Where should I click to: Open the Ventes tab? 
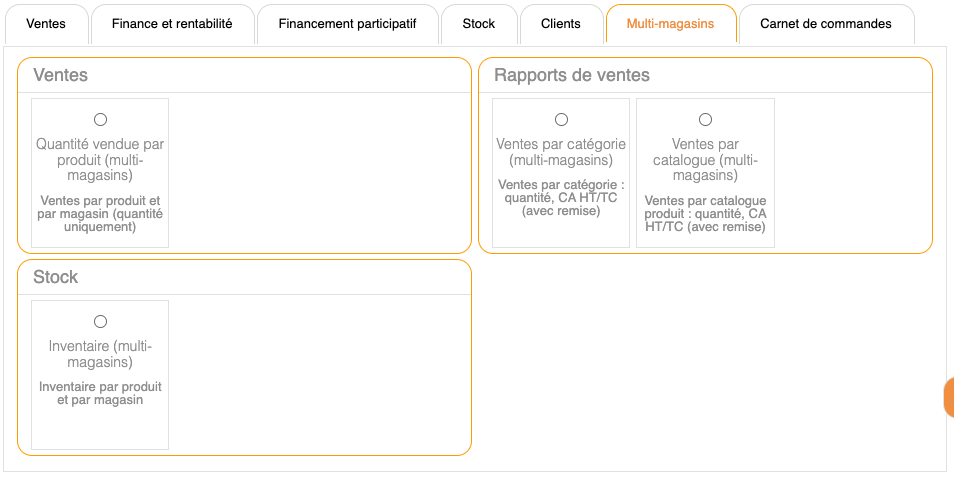(x=46, y=23)
